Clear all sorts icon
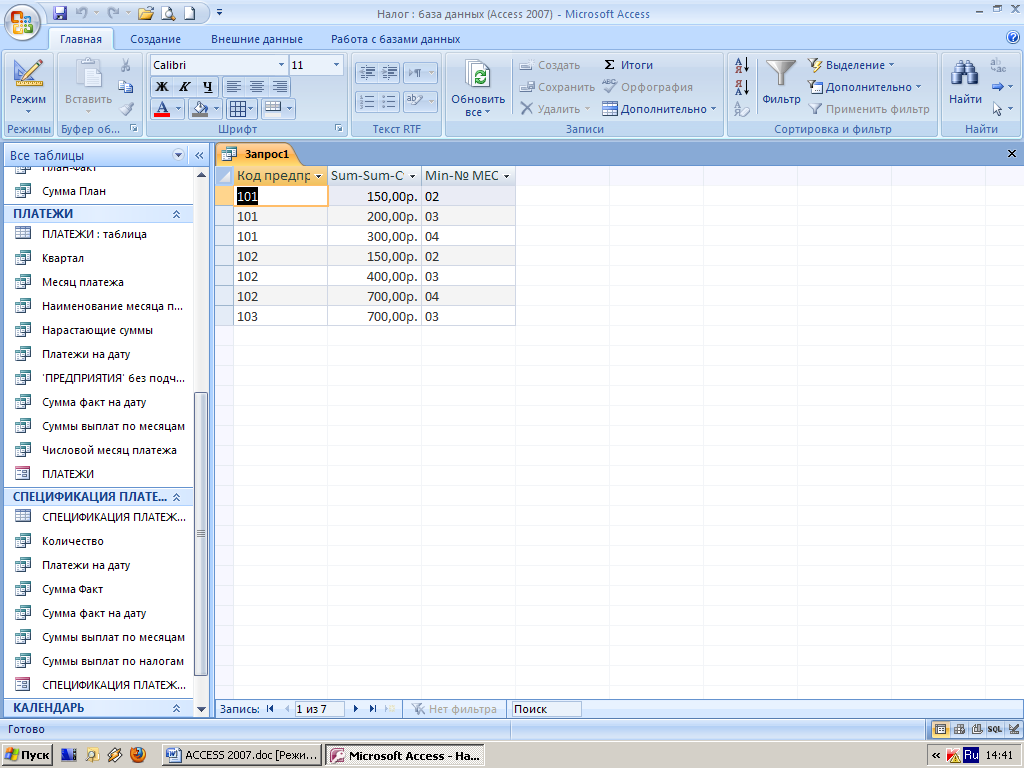Image resolution: width=1024 pixels, height=768 pixels. pos(742,109)
